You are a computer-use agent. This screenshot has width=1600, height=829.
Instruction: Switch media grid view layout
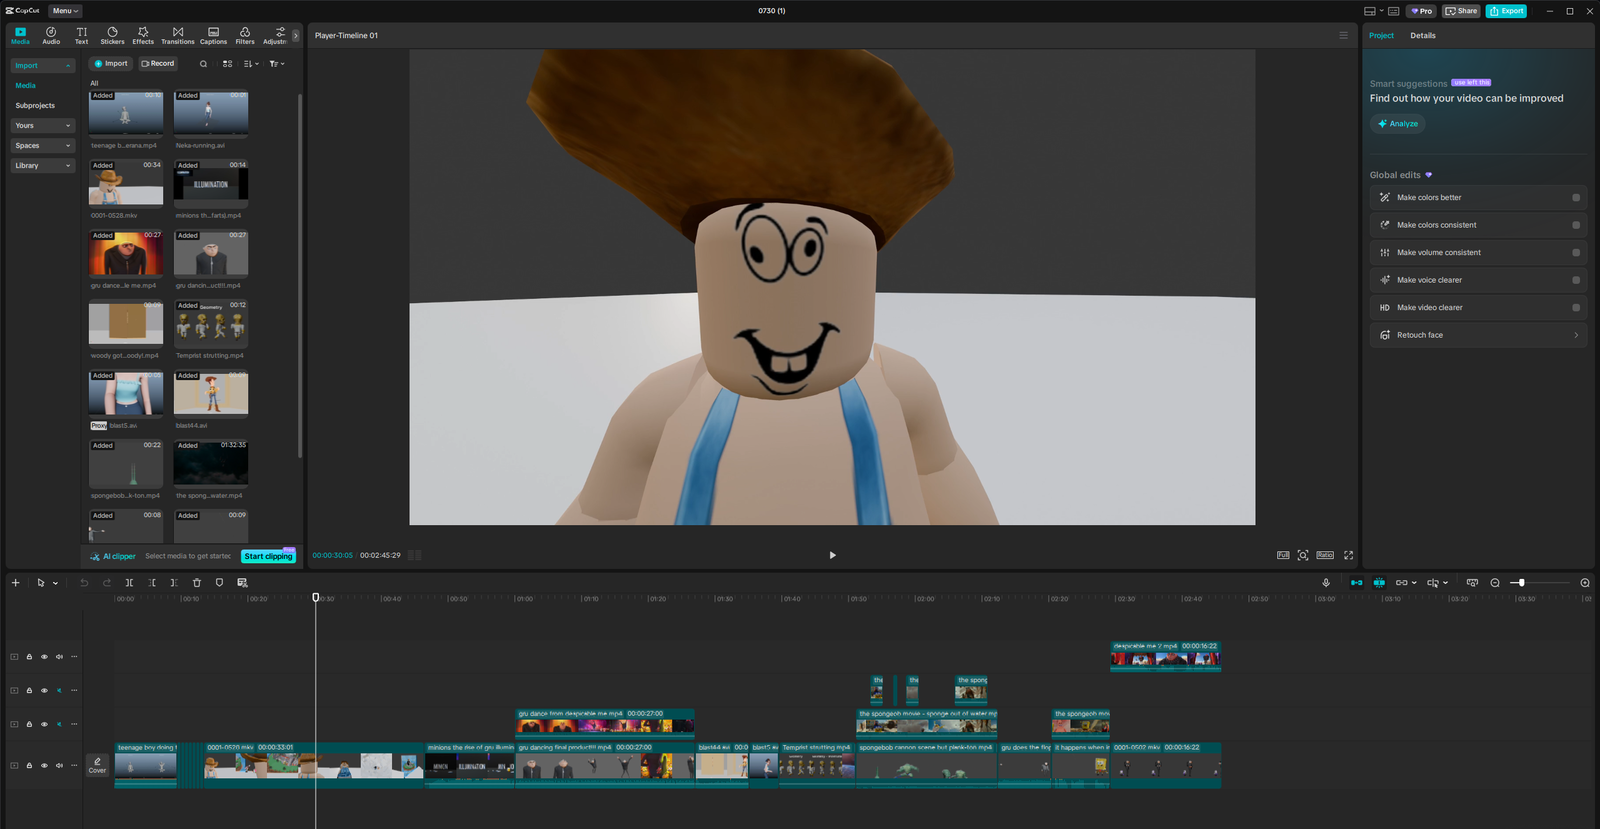pyautogui.click(x=228, y=64)
